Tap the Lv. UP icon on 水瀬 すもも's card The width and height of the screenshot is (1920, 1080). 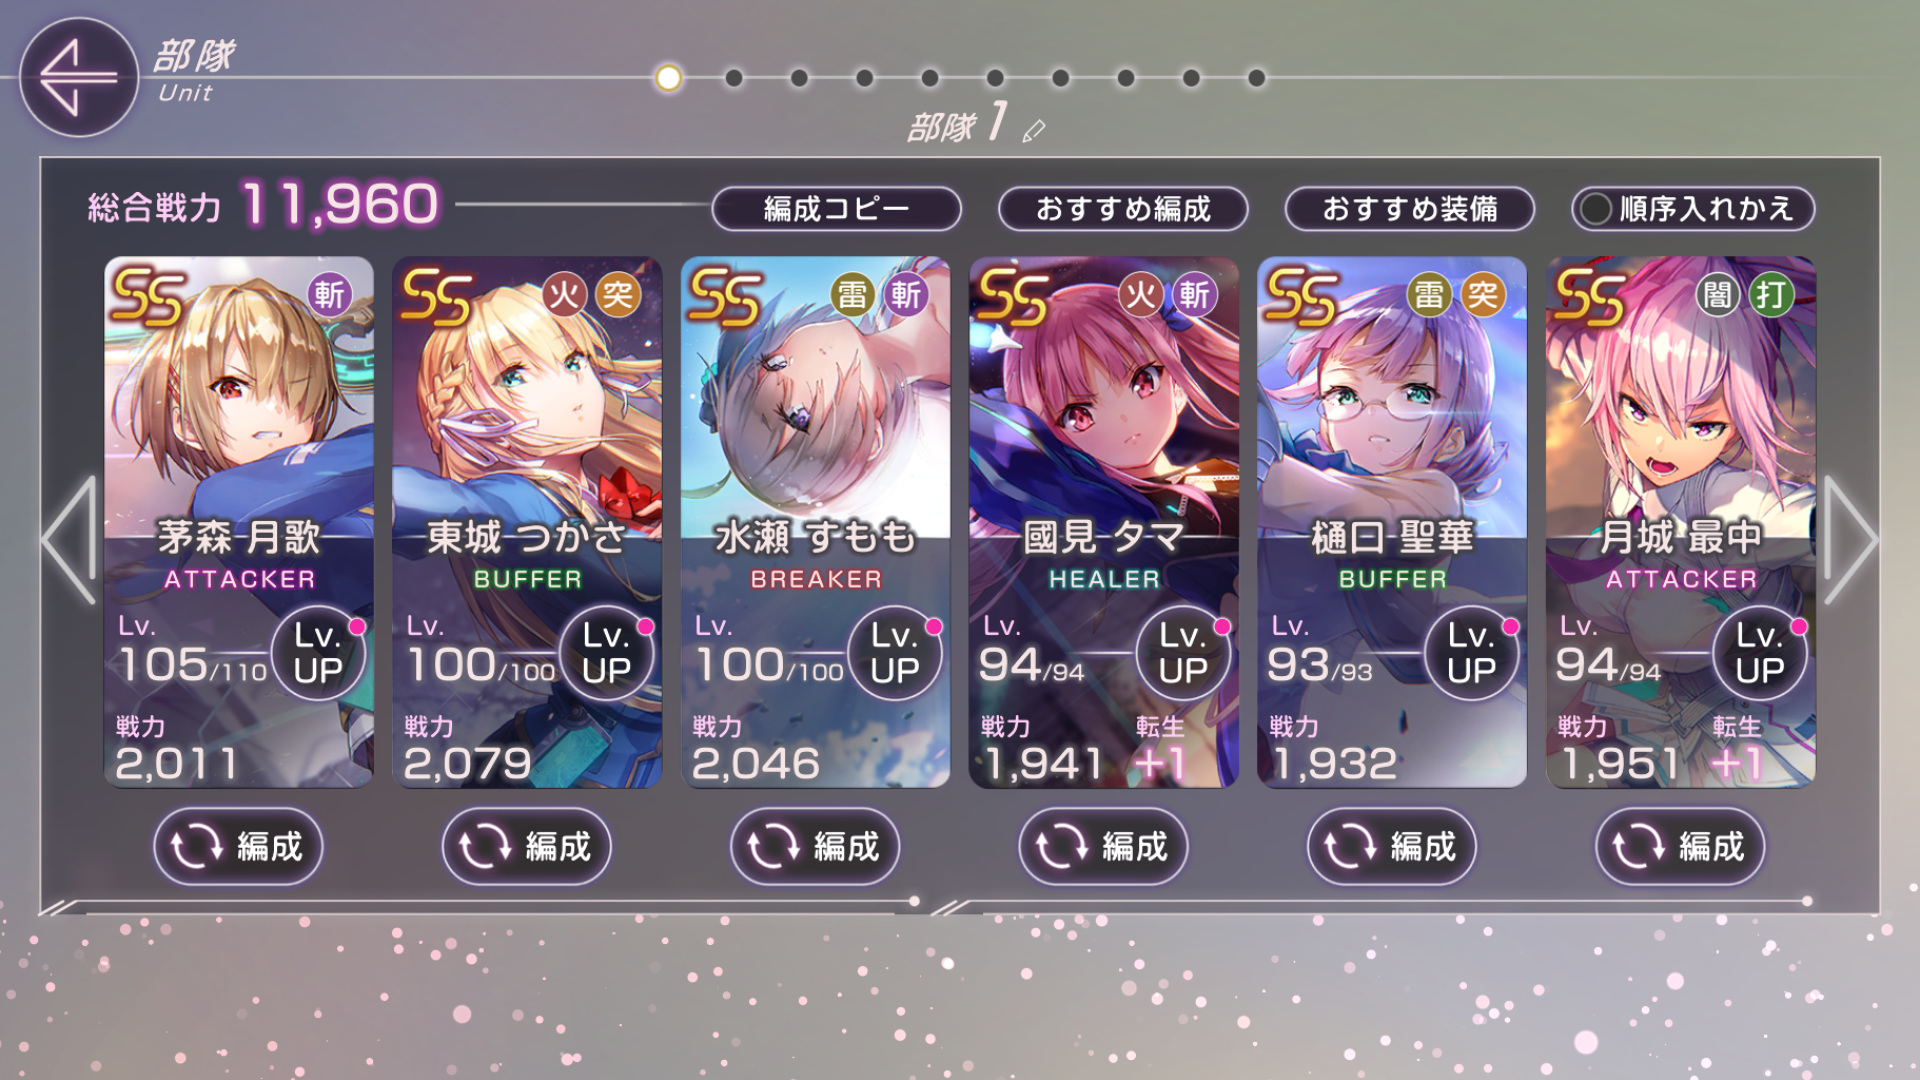click(895, 652)
